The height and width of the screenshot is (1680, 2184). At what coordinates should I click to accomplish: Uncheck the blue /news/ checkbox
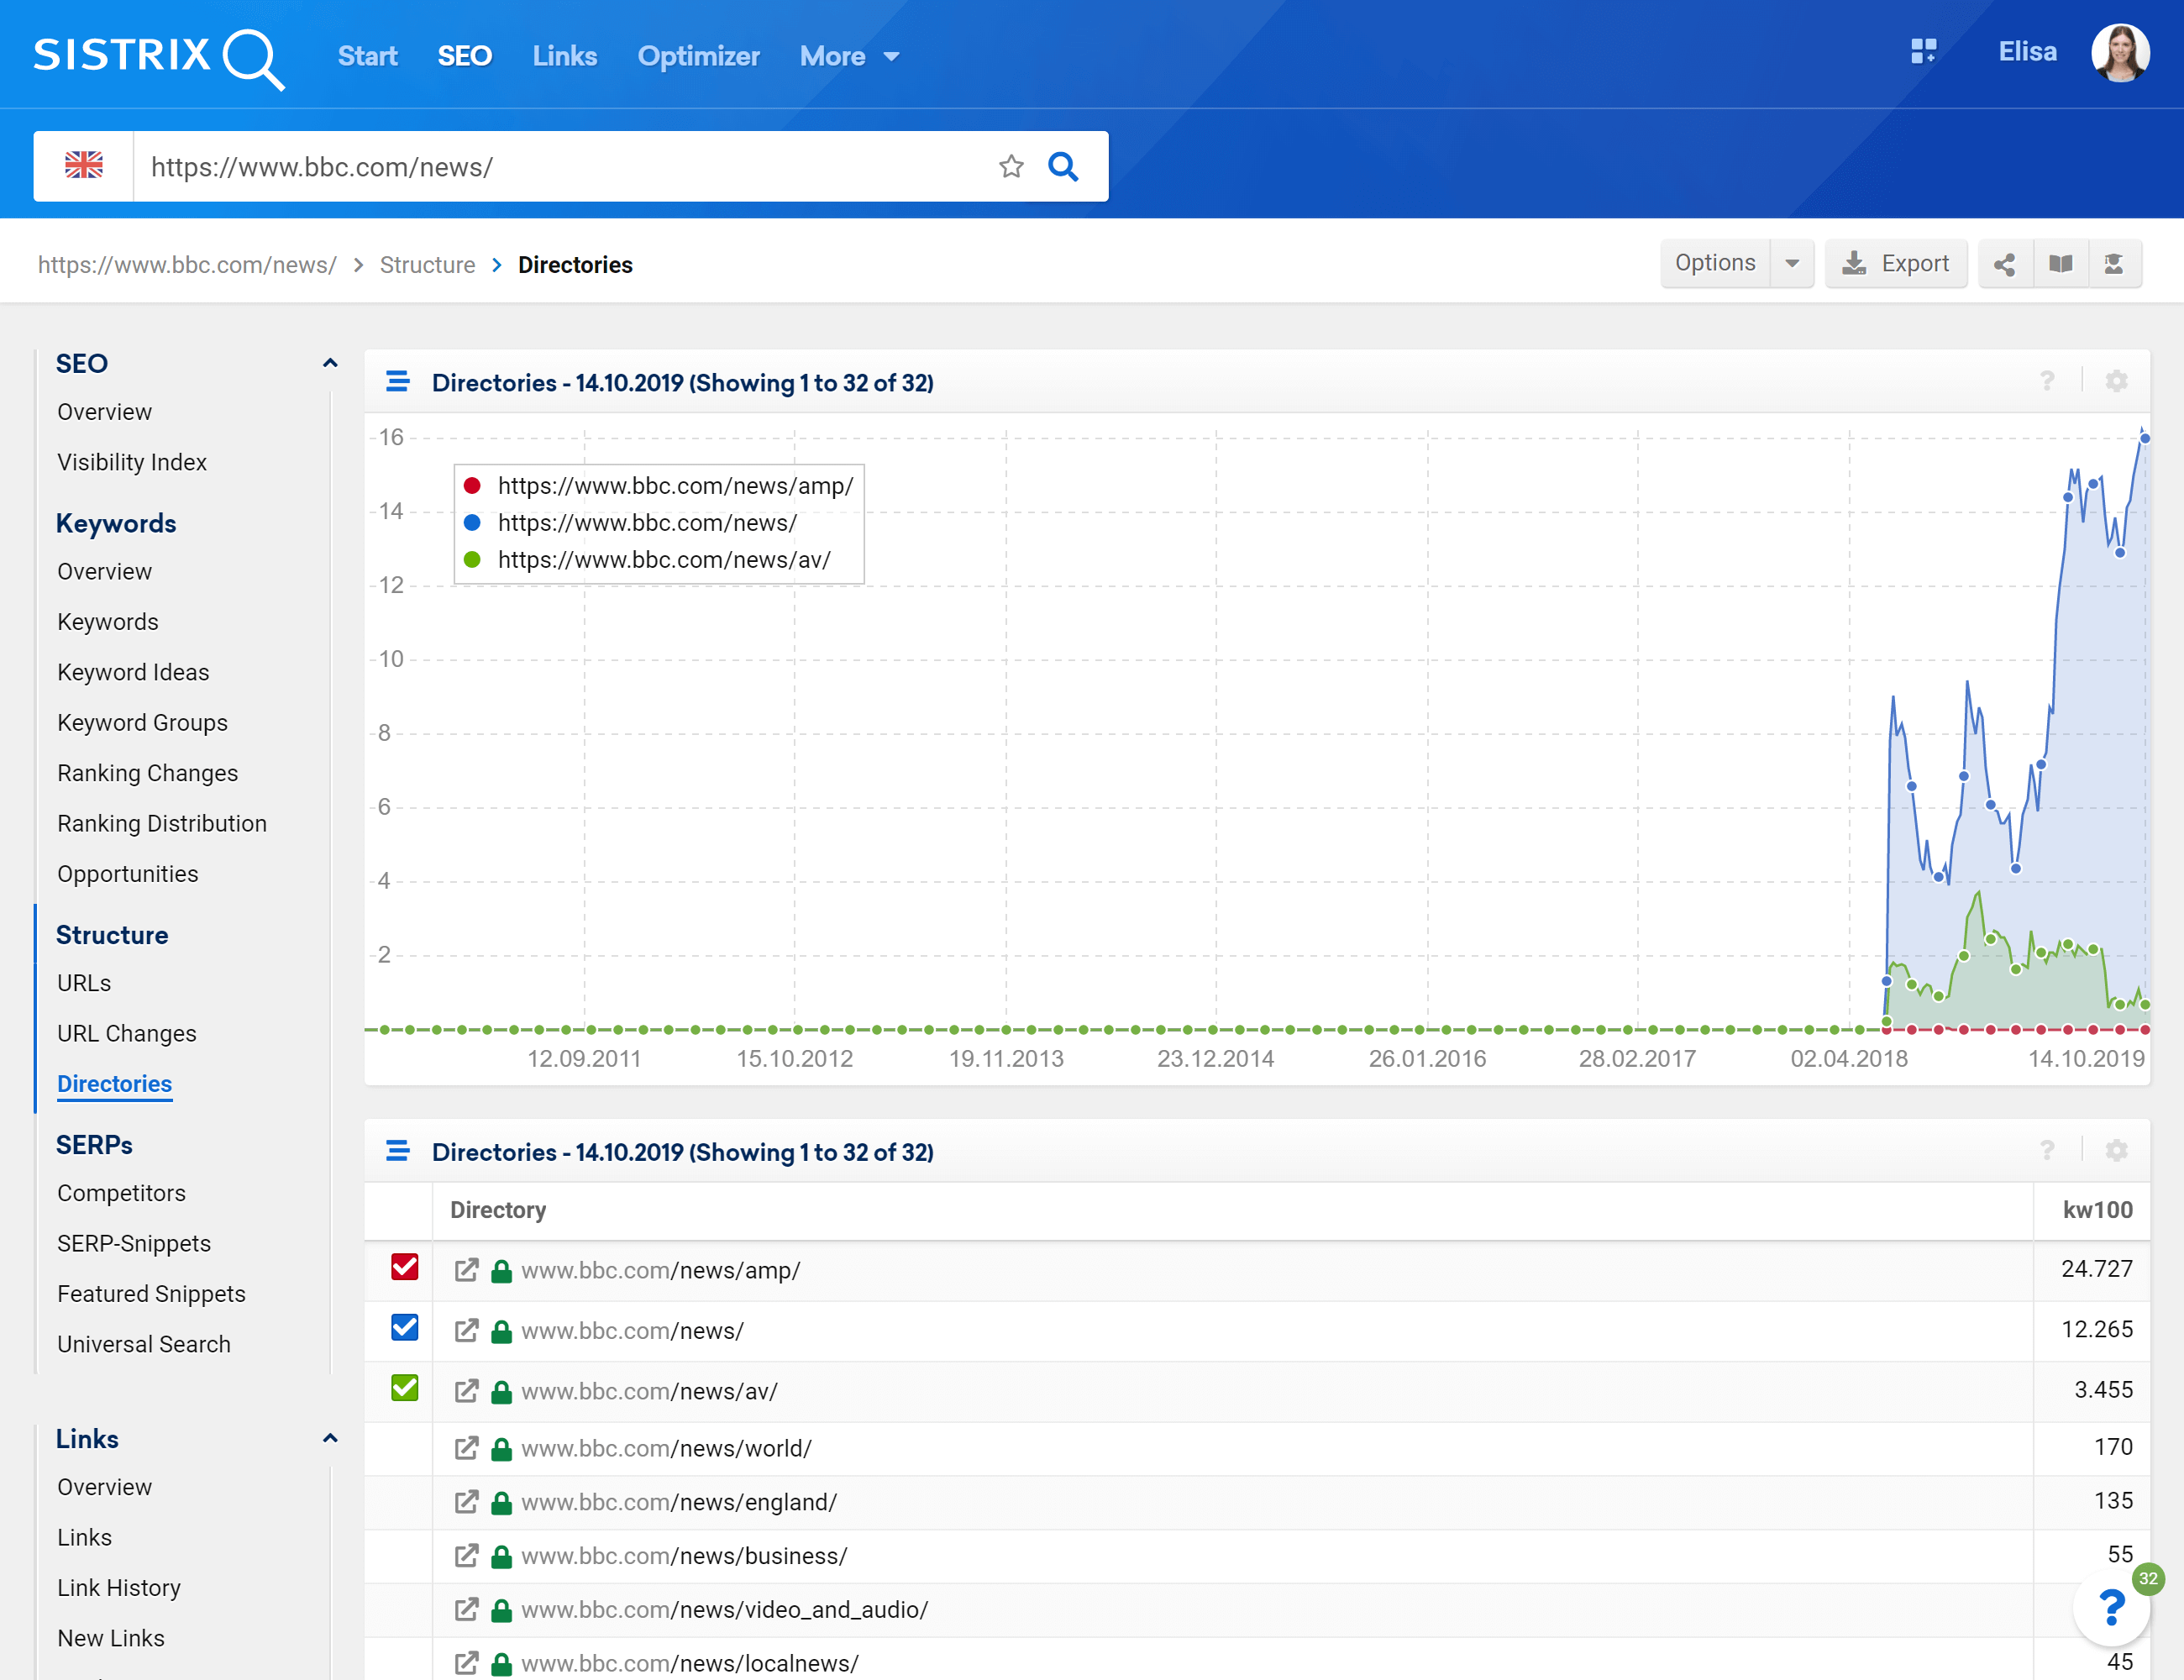click(x=405, y=1327)
